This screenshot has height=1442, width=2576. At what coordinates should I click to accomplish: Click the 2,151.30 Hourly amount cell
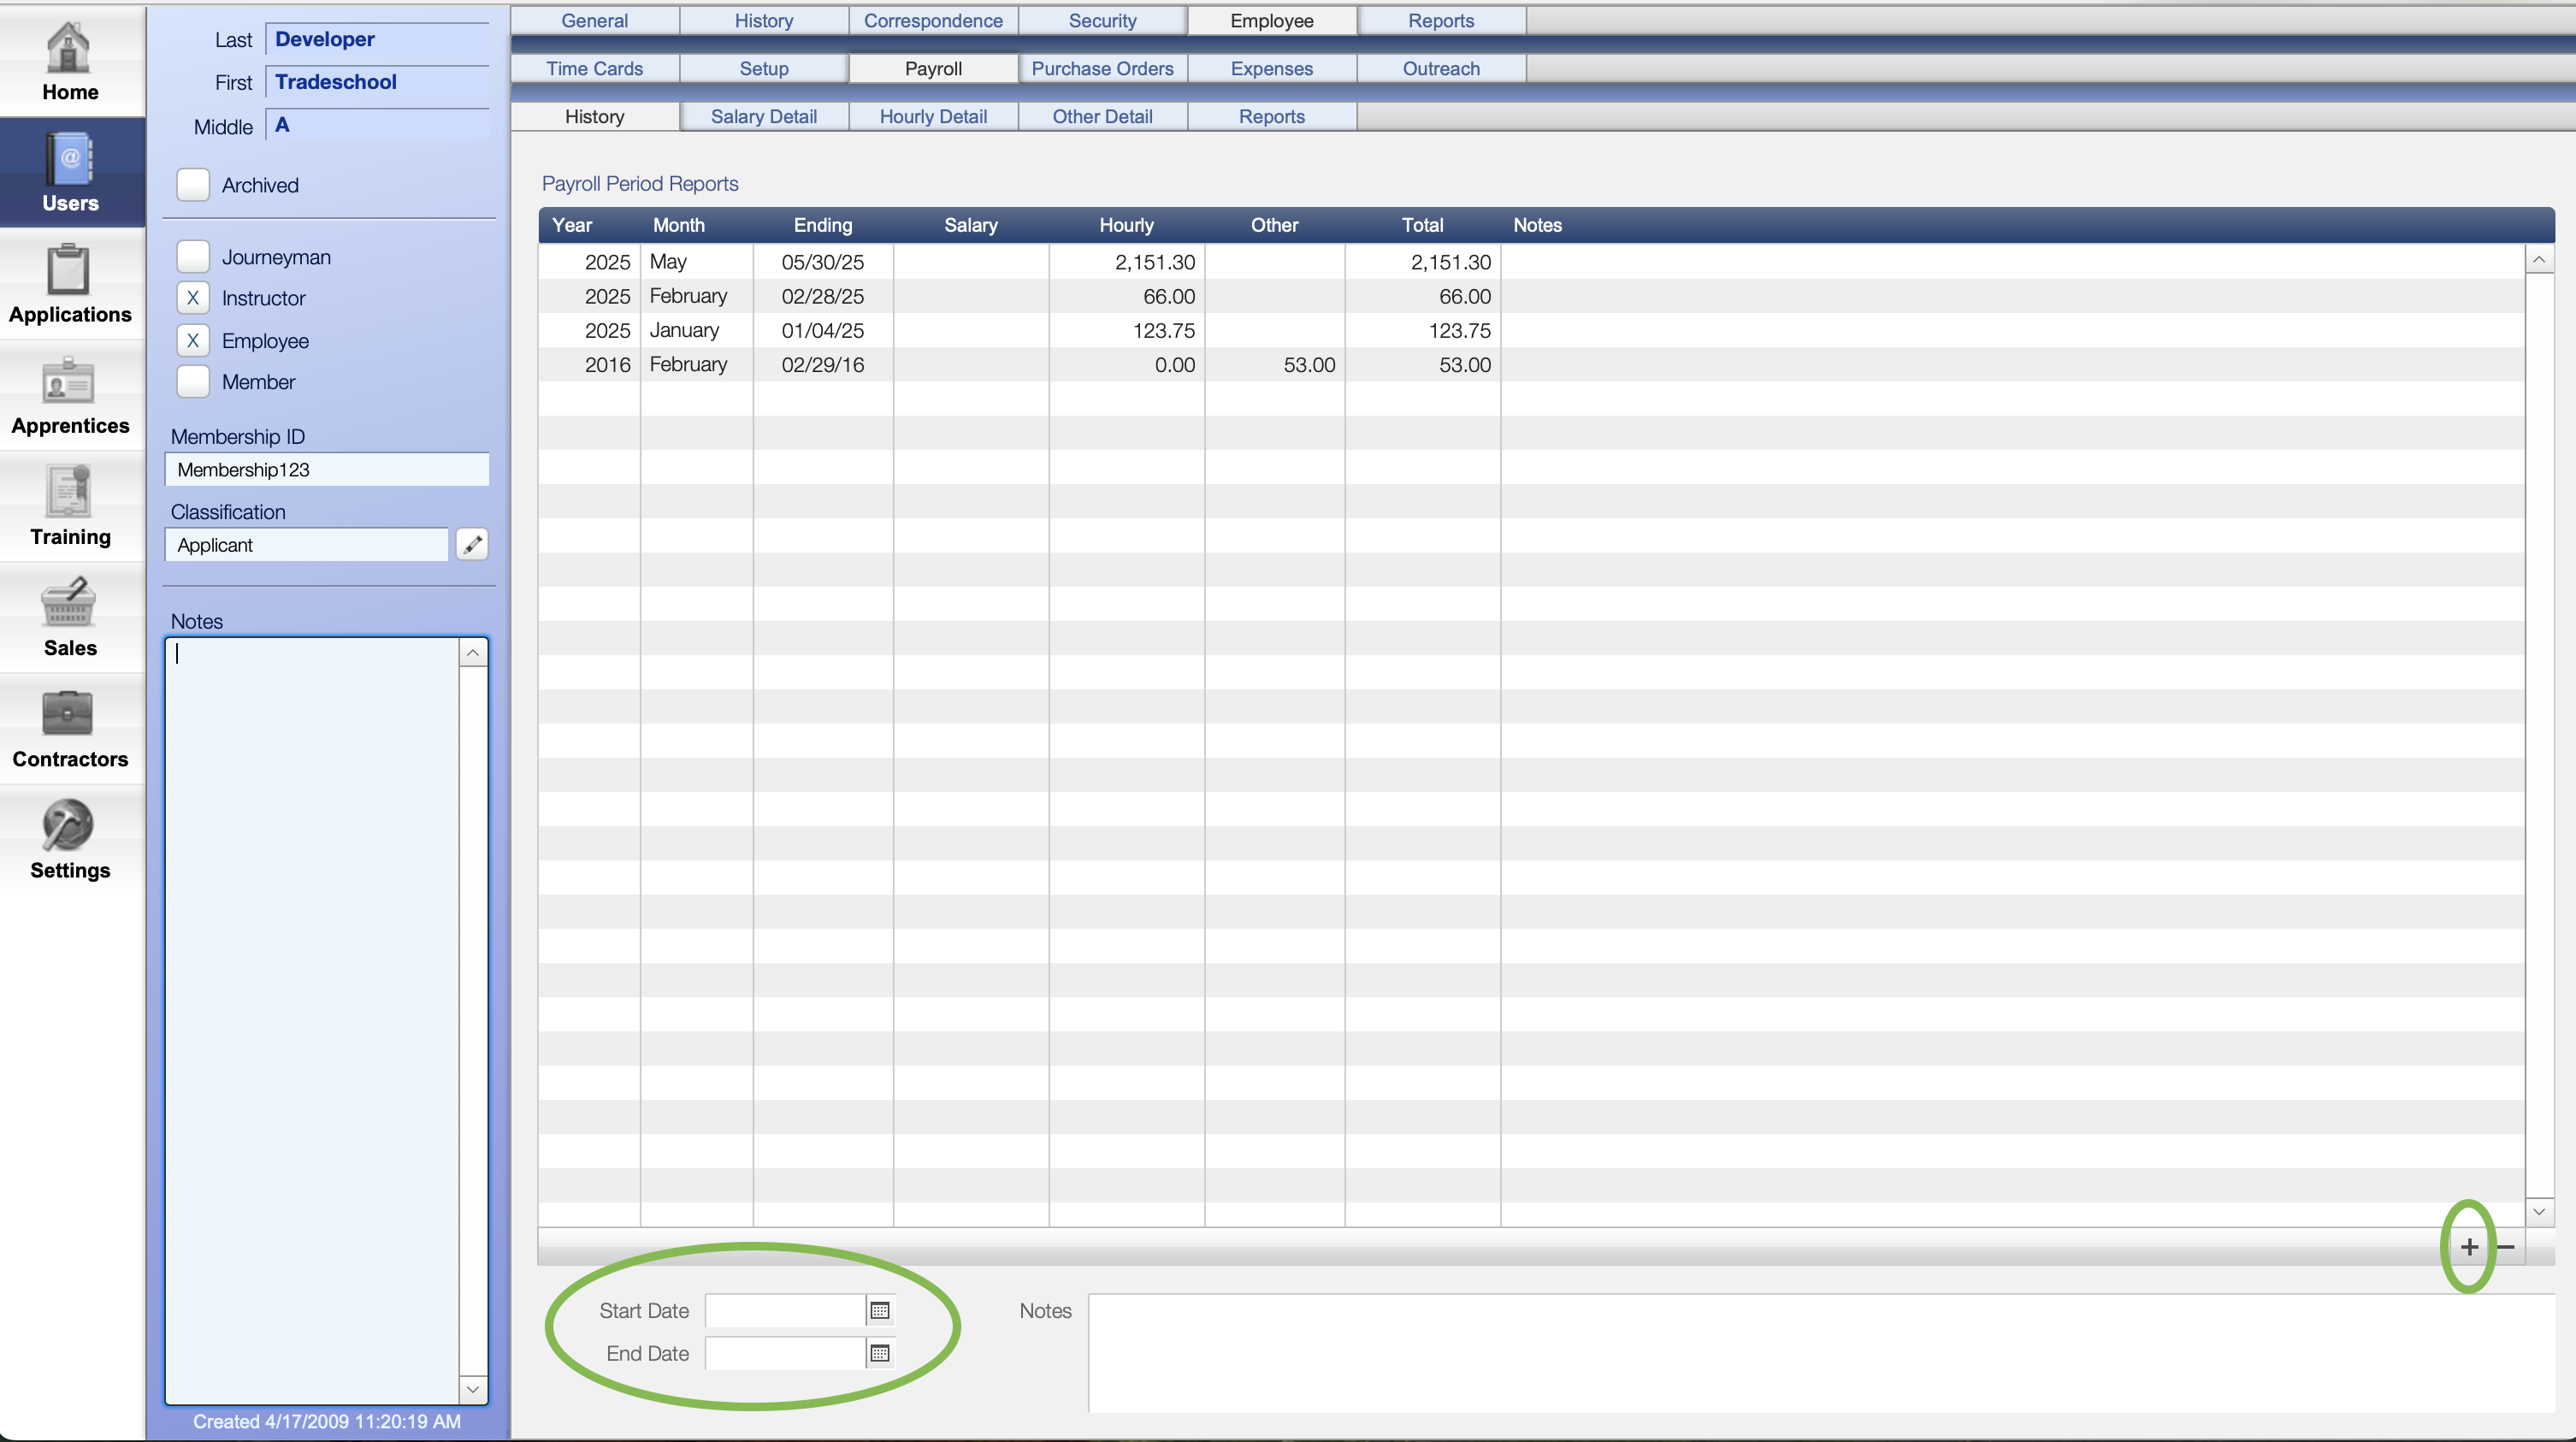[1127, 262]
